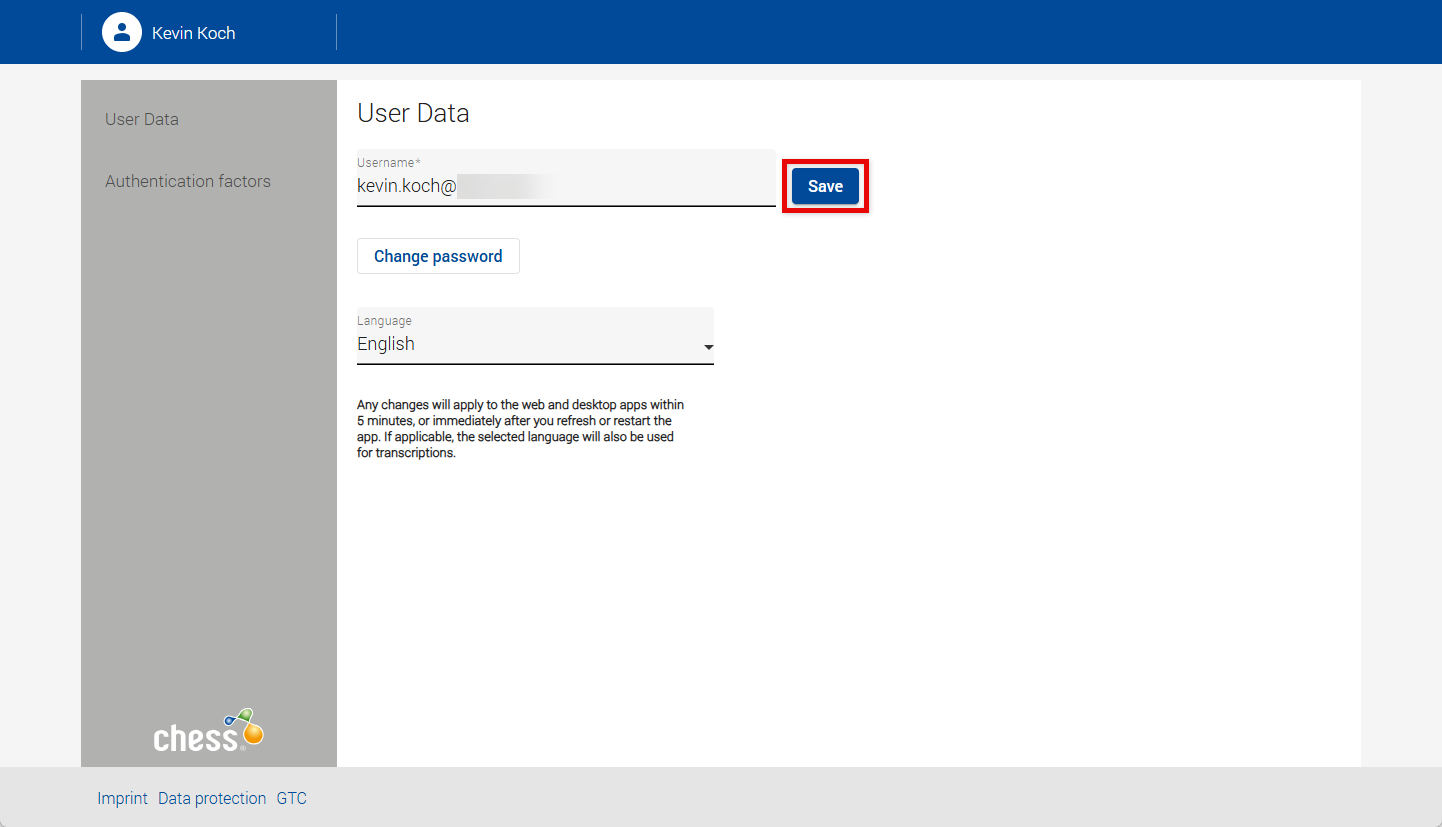Image resolution: width=1442 pixels, height=827 pixels.
Task: Click the Username field label
Action: pos(385,162)
